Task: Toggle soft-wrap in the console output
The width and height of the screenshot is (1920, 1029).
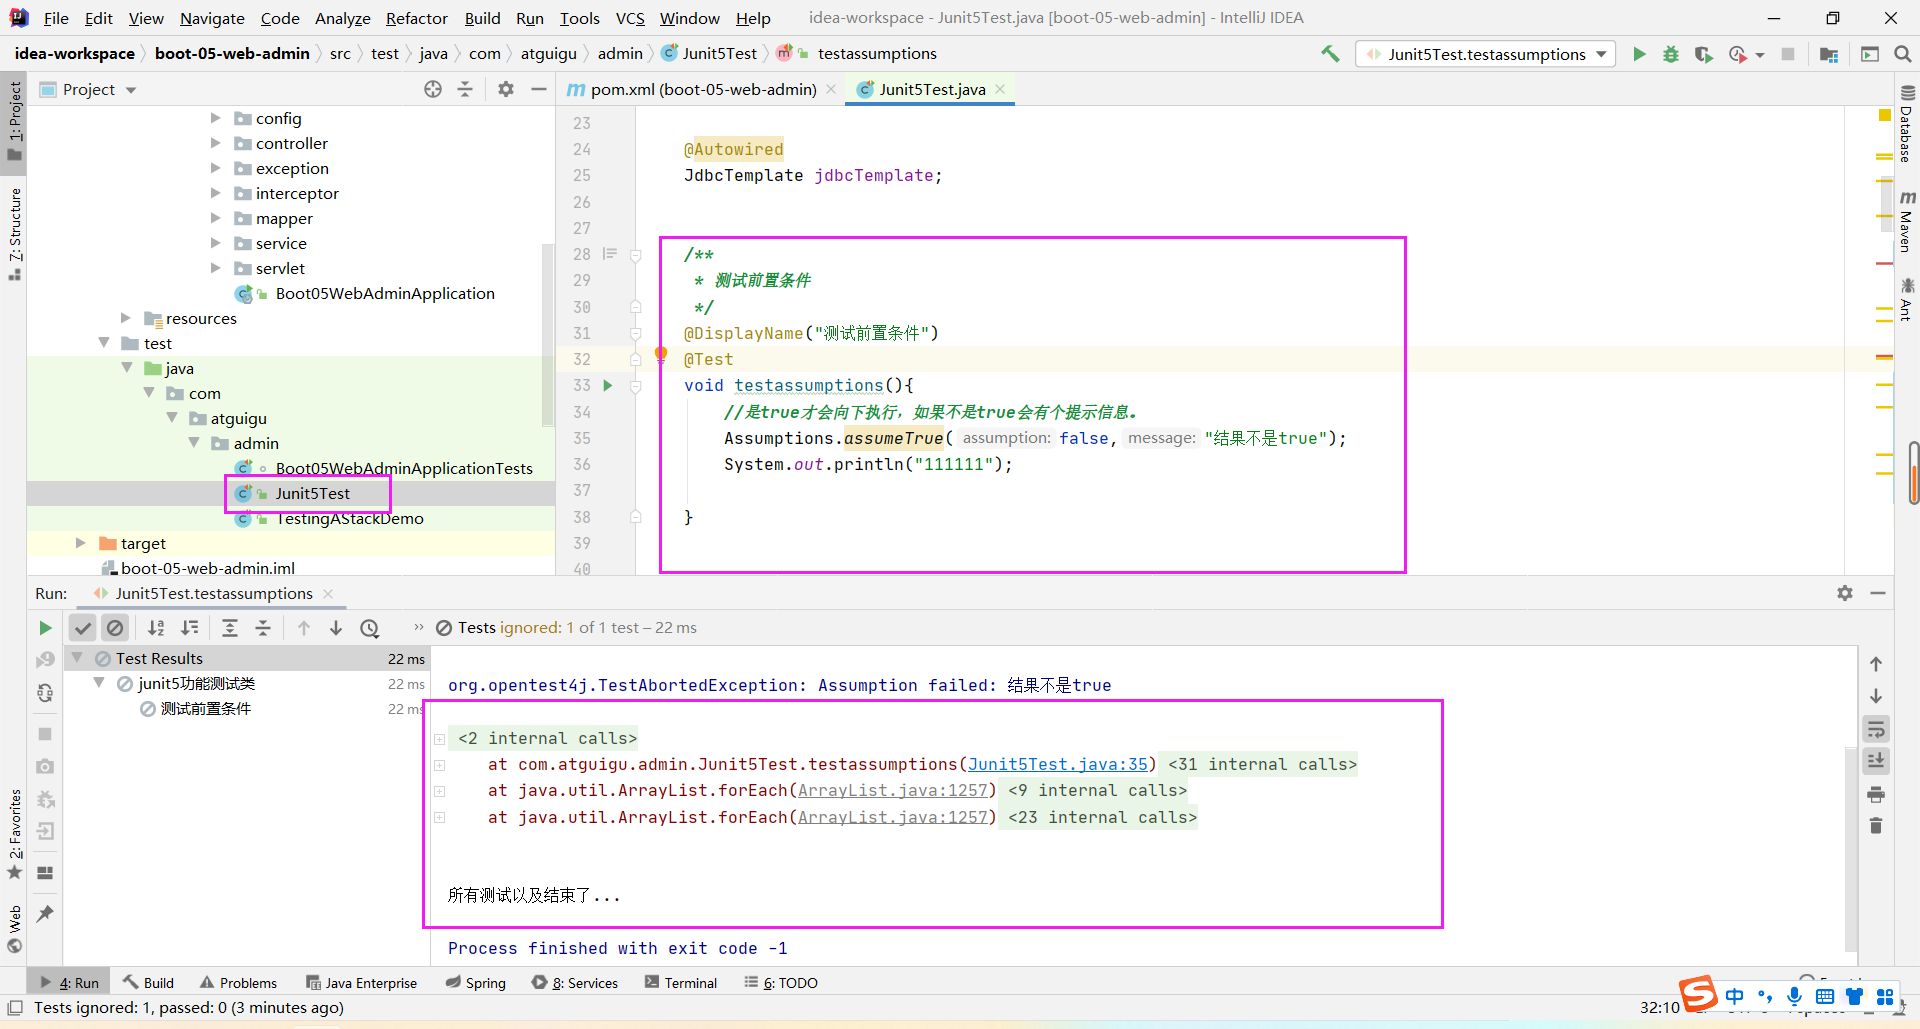Action: pos(1876,729)
